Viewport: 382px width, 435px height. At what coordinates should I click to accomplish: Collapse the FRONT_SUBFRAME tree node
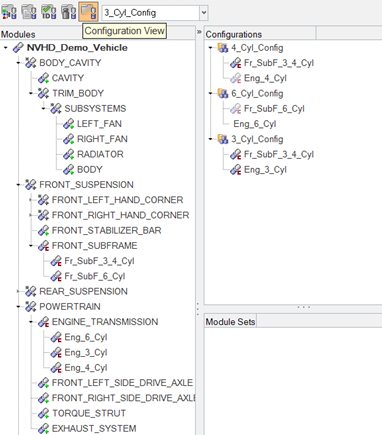click(x=31, y=246)
